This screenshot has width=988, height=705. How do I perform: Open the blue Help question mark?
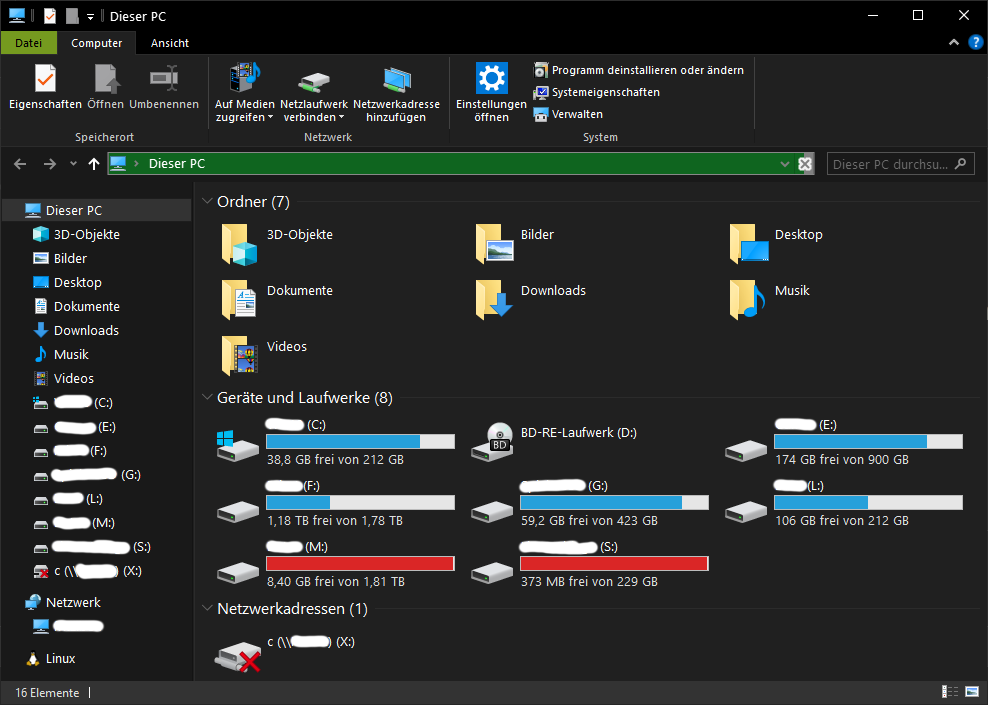coord(975,42)
